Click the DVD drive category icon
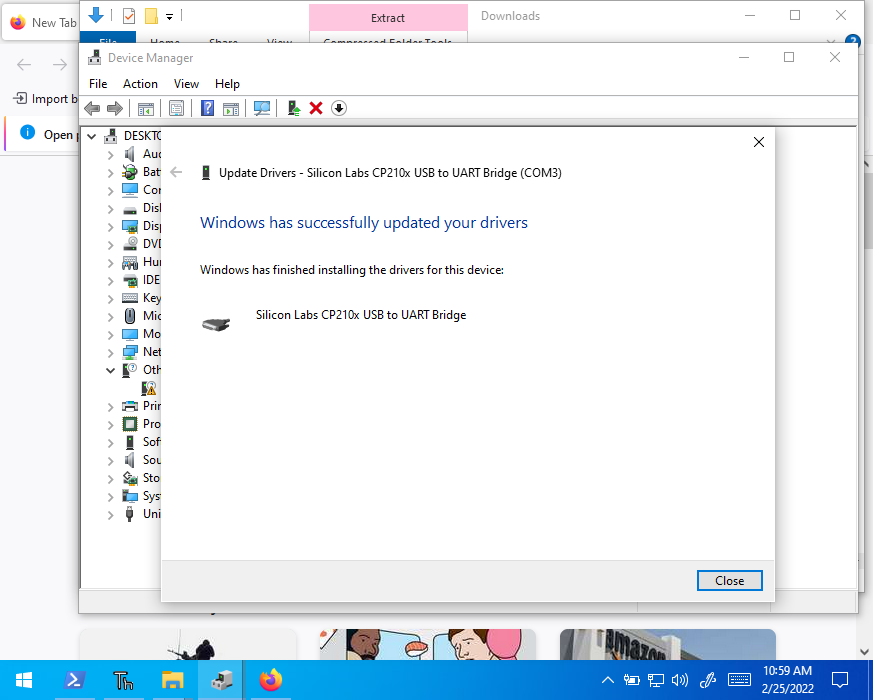Screen dimensions: 873x700 (130, 243)
